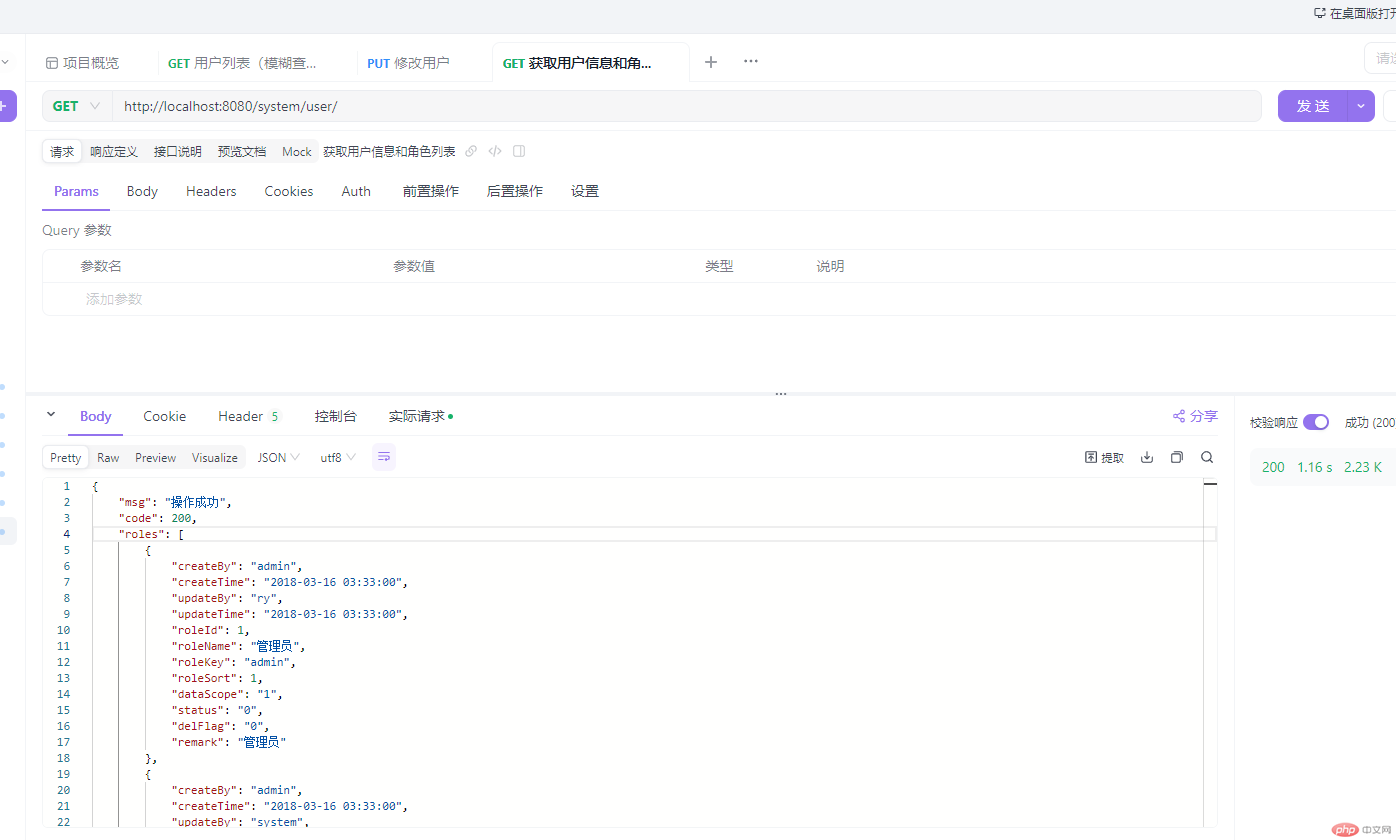
Task: Click the 2.23 K response size
Action: pyautogui.click(x=1363, y=467)
